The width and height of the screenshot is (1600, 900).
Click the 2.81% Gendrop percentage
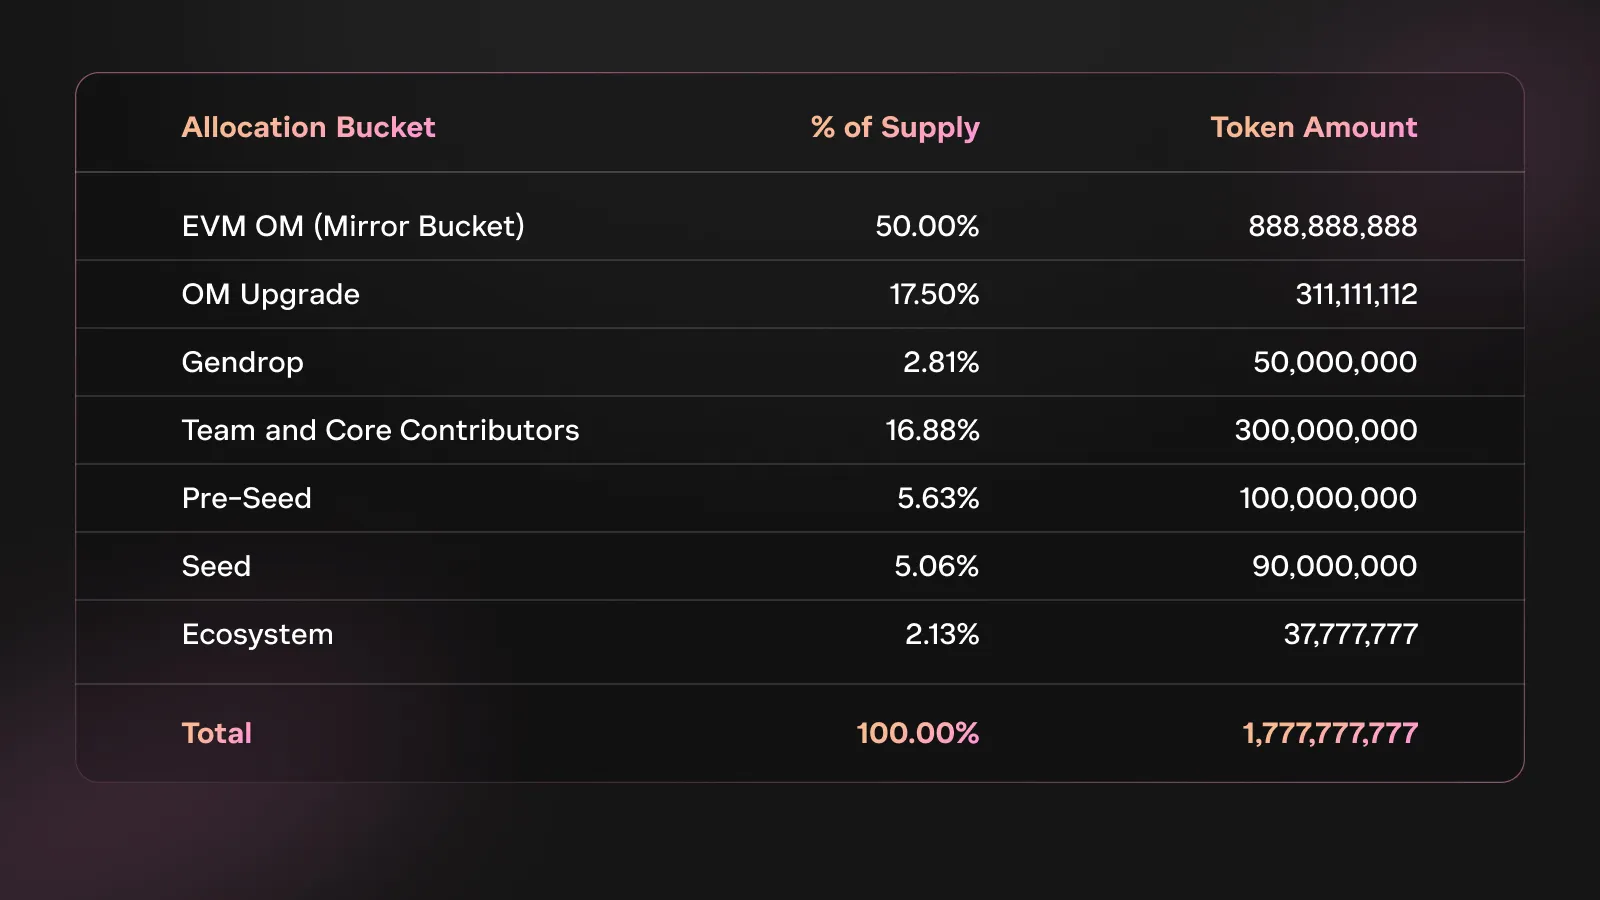click(x=940, y=362)
